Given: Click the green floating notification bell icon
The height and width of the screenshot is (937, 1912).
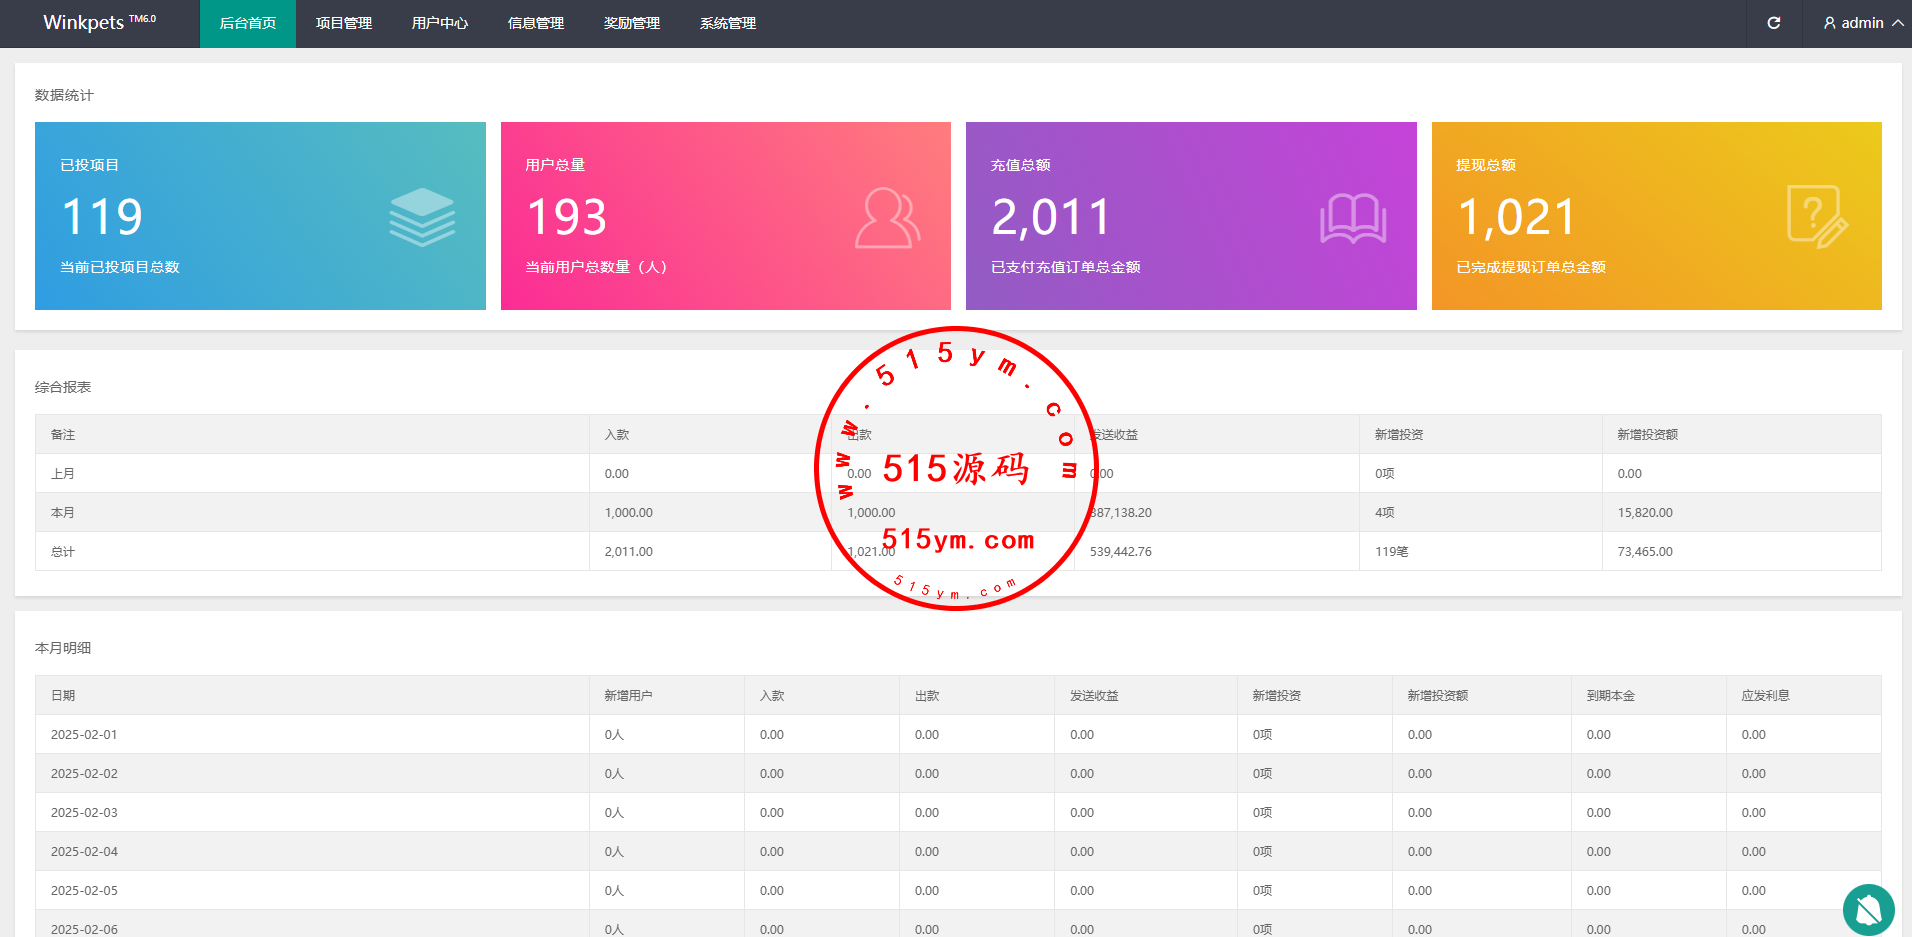Looking at the screenshot, I should coord(1868,909).
